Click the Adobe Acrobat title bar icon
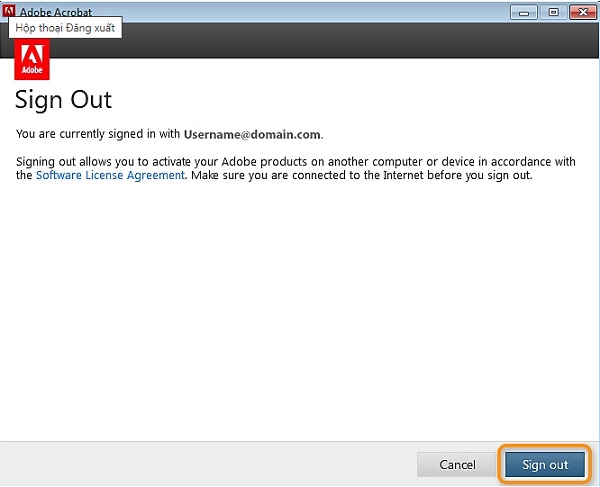The height and width of the screenshot is (487, 600). coord(8,11)
